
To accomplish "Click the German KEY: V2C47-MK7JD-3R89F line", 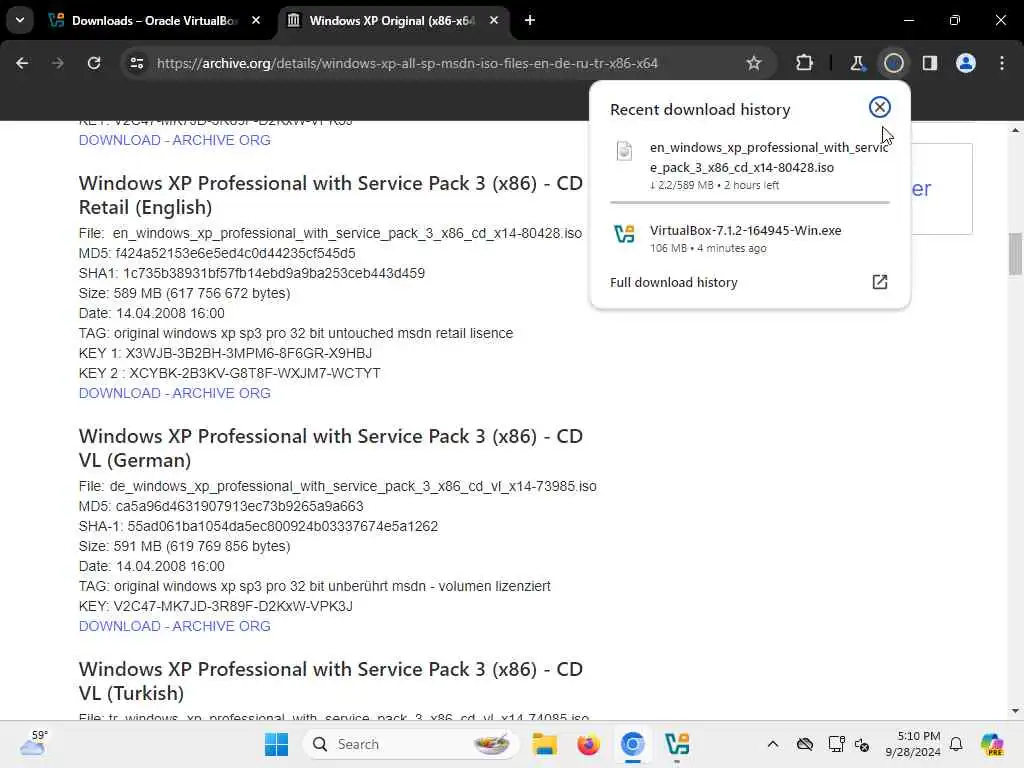I will tap(216, 606).
